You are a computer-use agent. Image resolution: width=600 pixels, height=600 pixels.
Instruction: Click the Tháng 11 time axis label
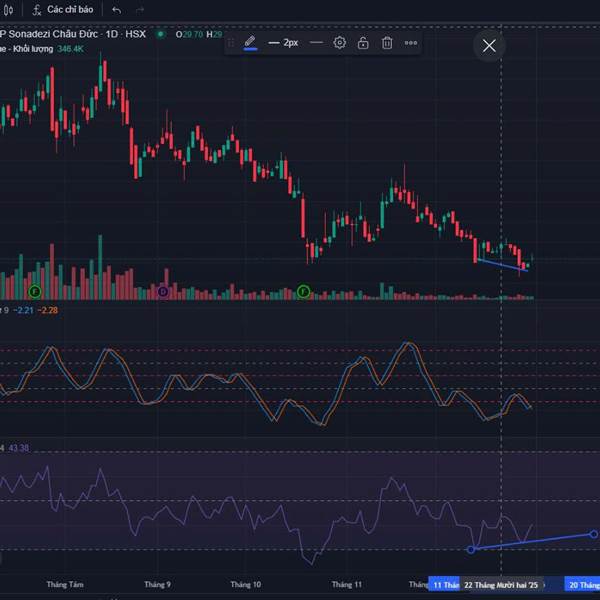tap(346, 584)
